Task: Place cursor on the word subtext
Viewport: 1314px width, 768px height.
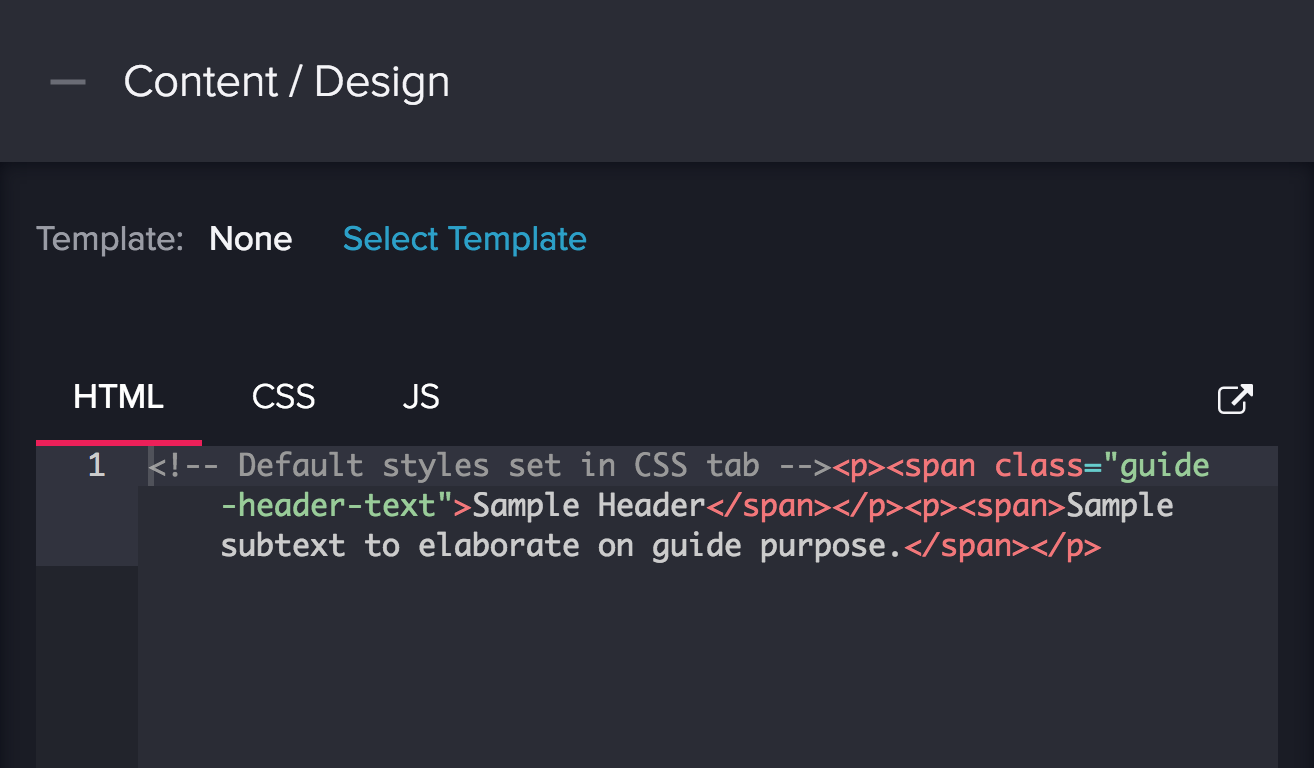Action: (282, 546)
